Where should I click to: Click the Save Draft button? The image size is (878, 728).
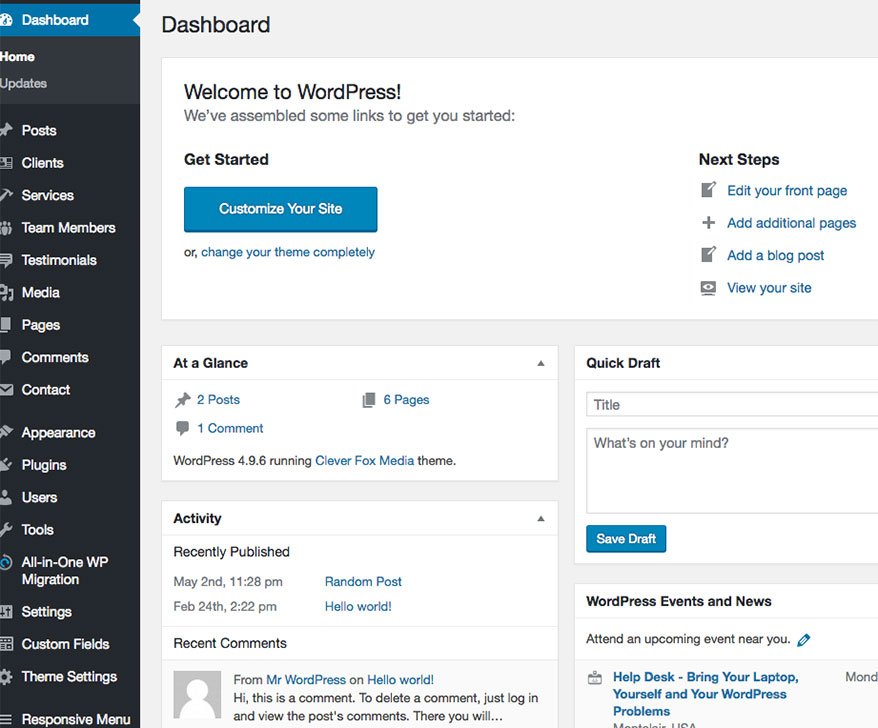pyautogui.click(x=626, y=539)
